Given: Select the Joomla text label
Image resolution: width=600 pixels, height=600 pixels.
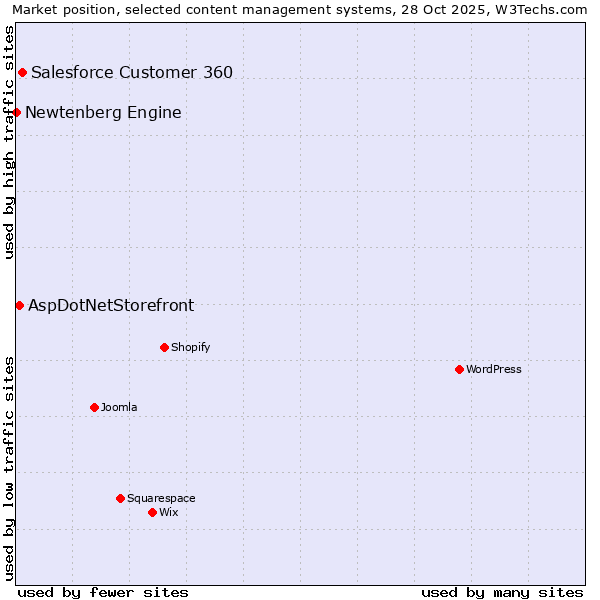Looking at the screenshot, I should pos(119,407).
